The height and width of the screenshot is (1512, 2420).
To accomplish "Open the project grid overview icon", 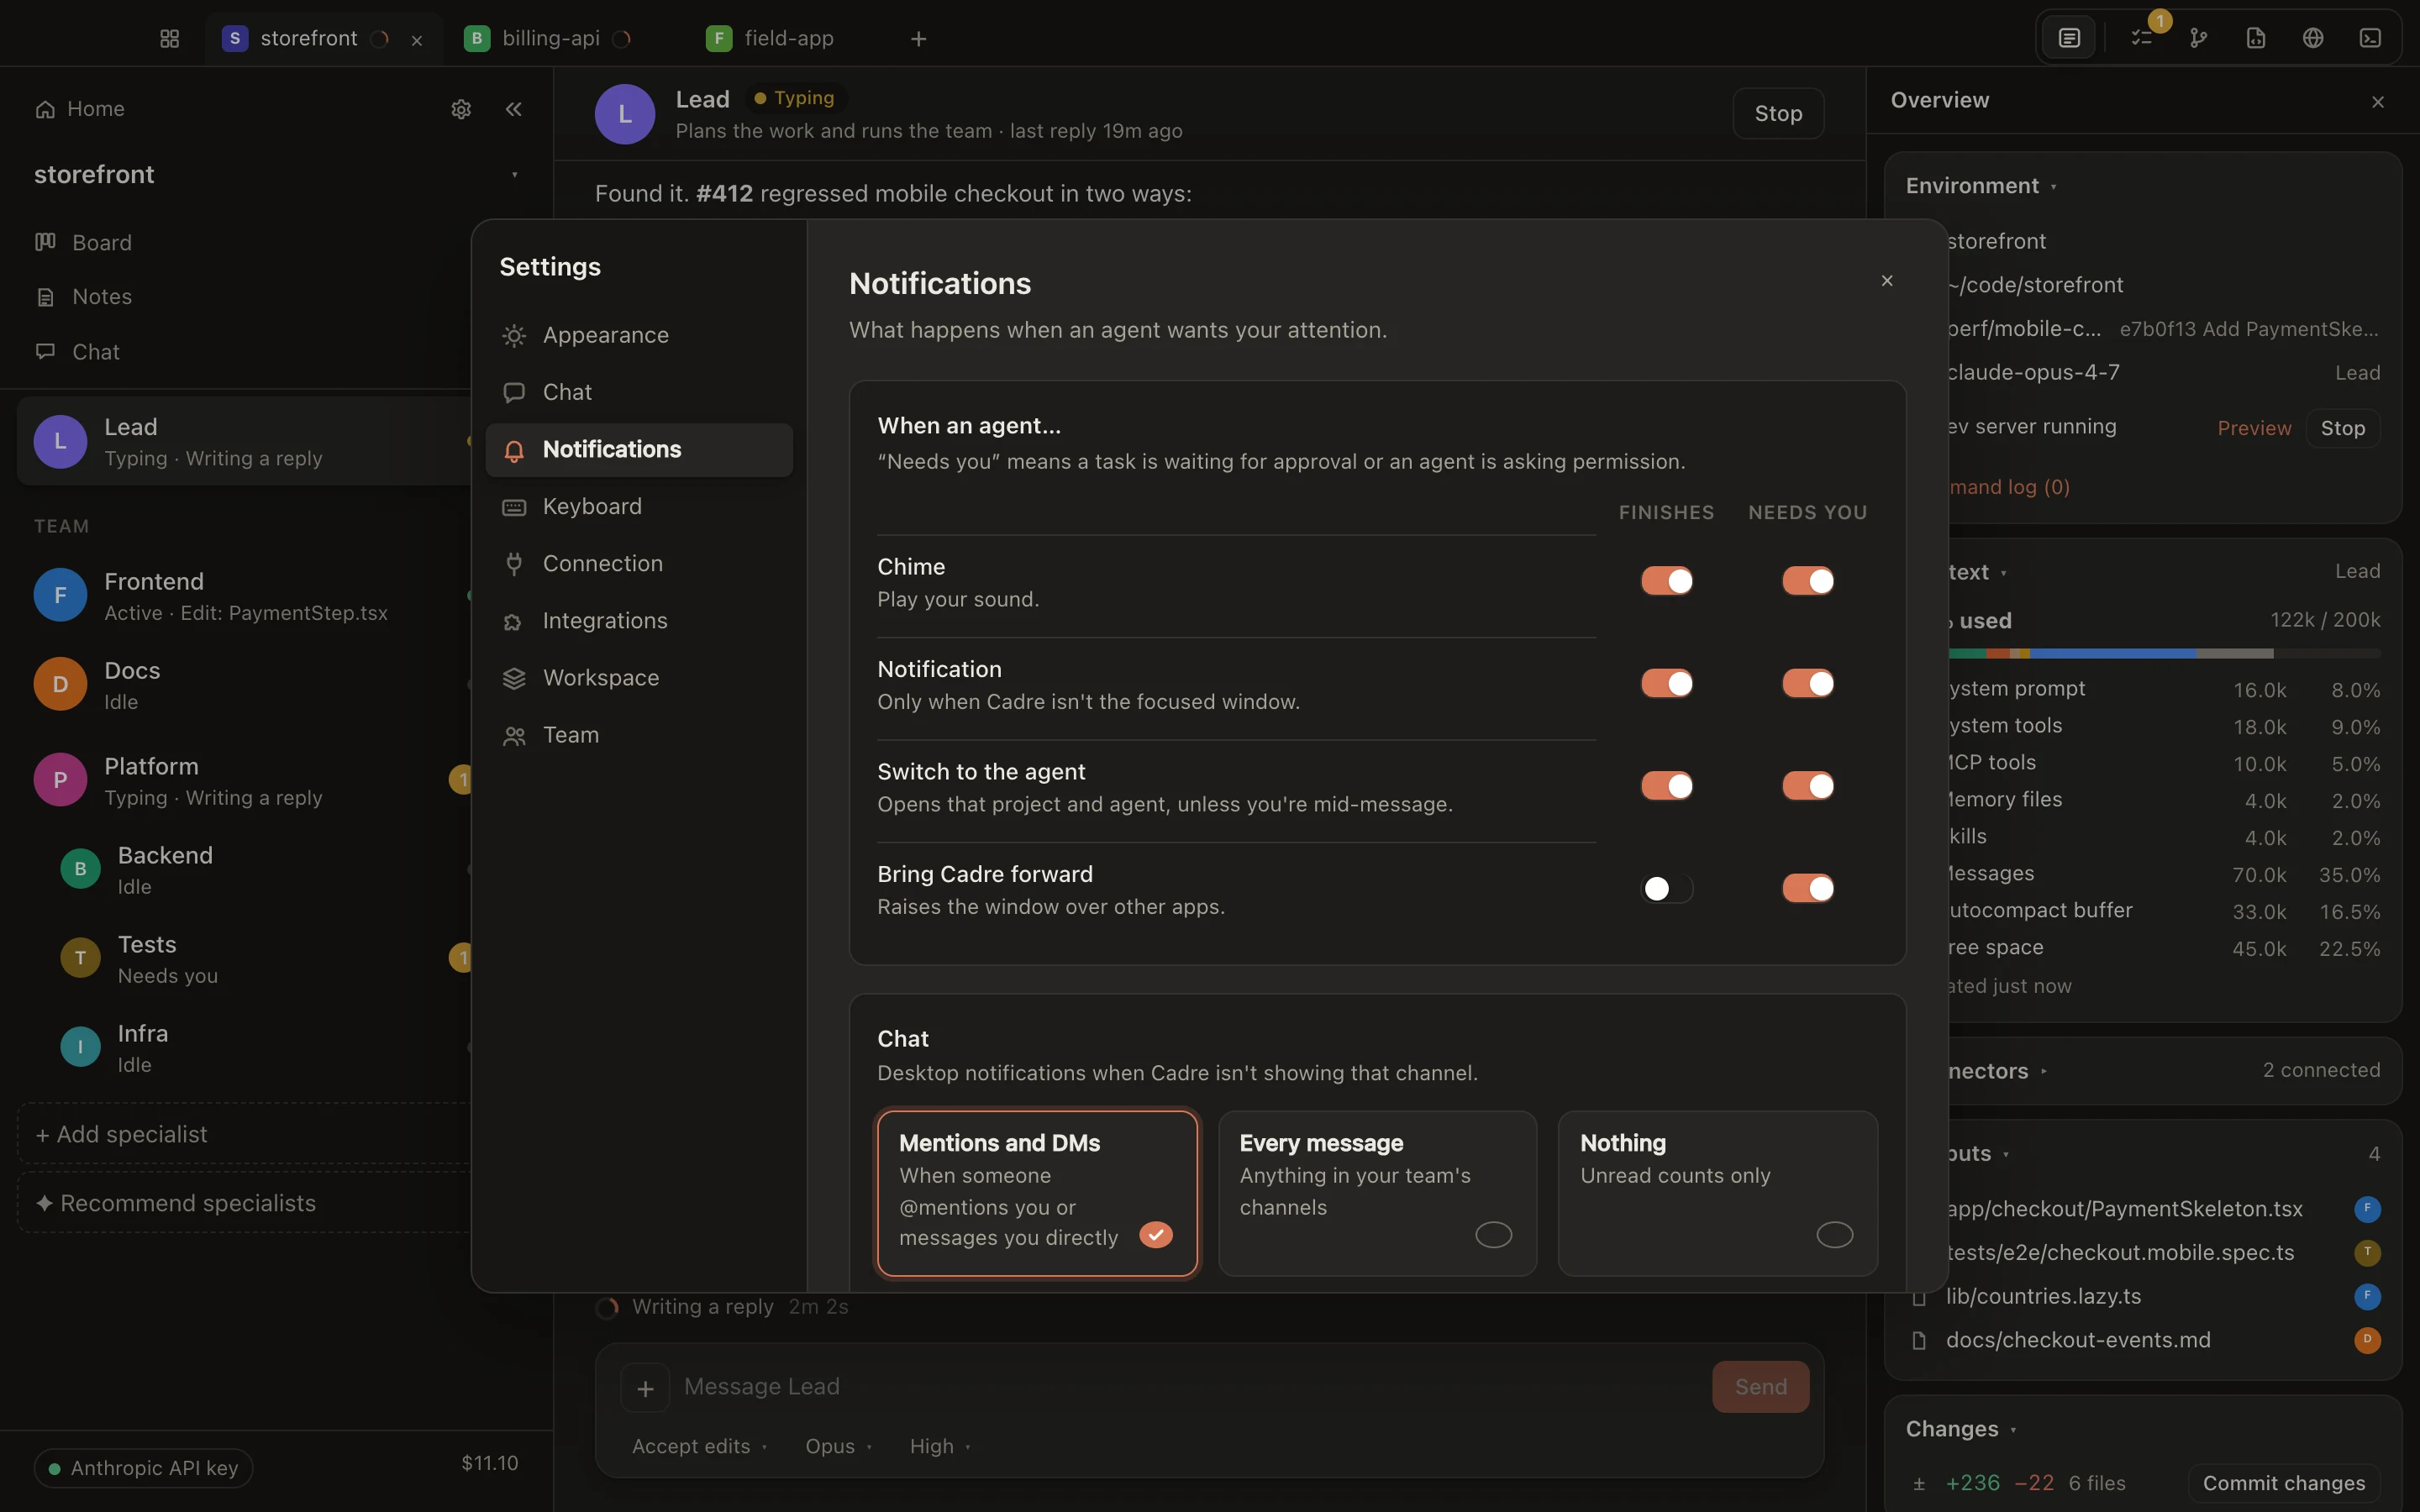I will 169,38.
